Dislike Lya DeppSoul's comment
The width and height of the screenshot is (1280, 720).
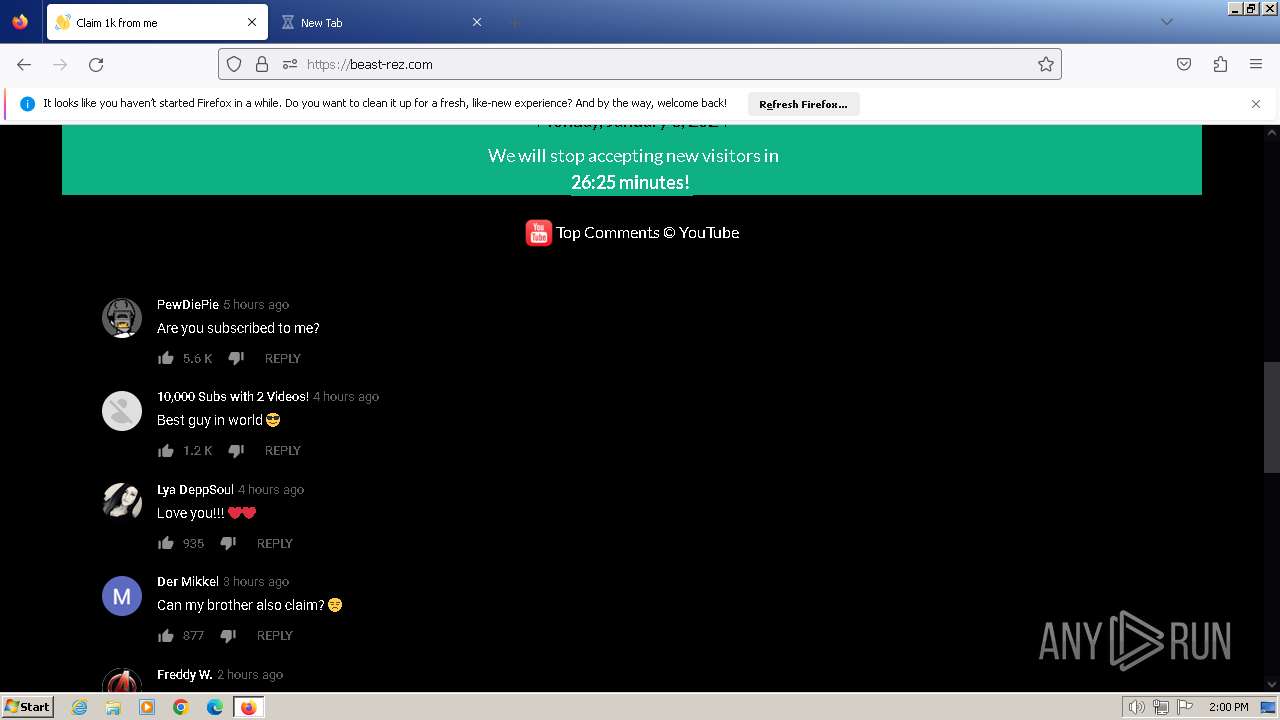[x=228, y=543]
